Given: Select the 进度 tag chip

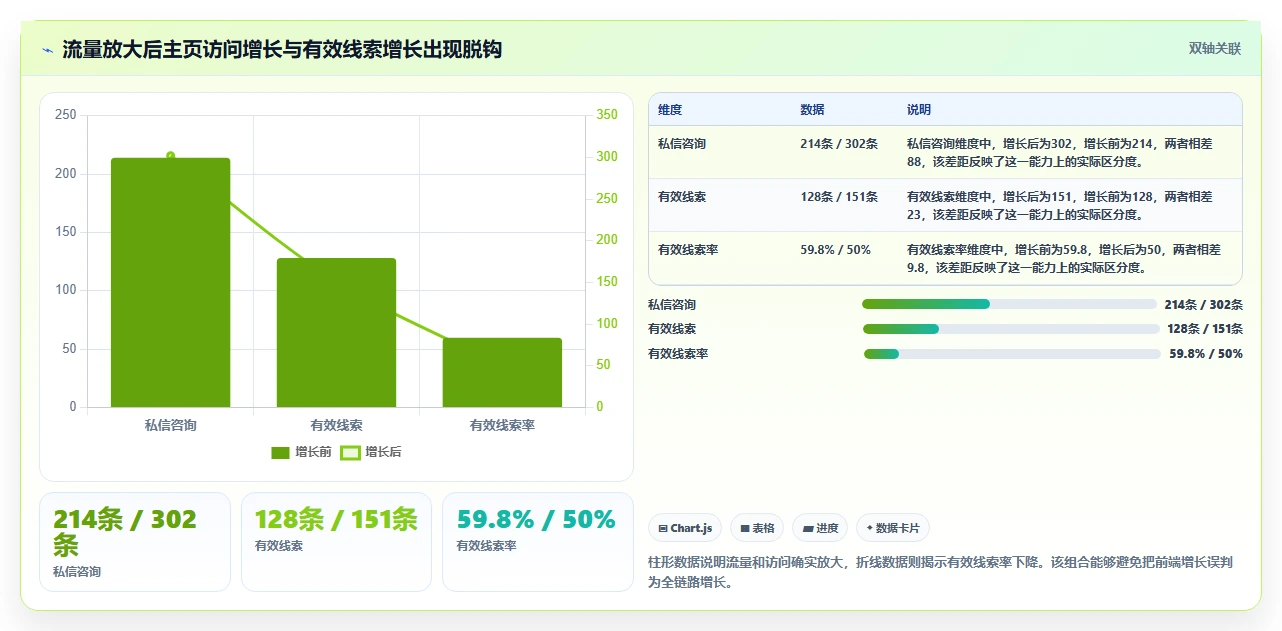Looking at the screenshot, I should click(x=820, y=528).
